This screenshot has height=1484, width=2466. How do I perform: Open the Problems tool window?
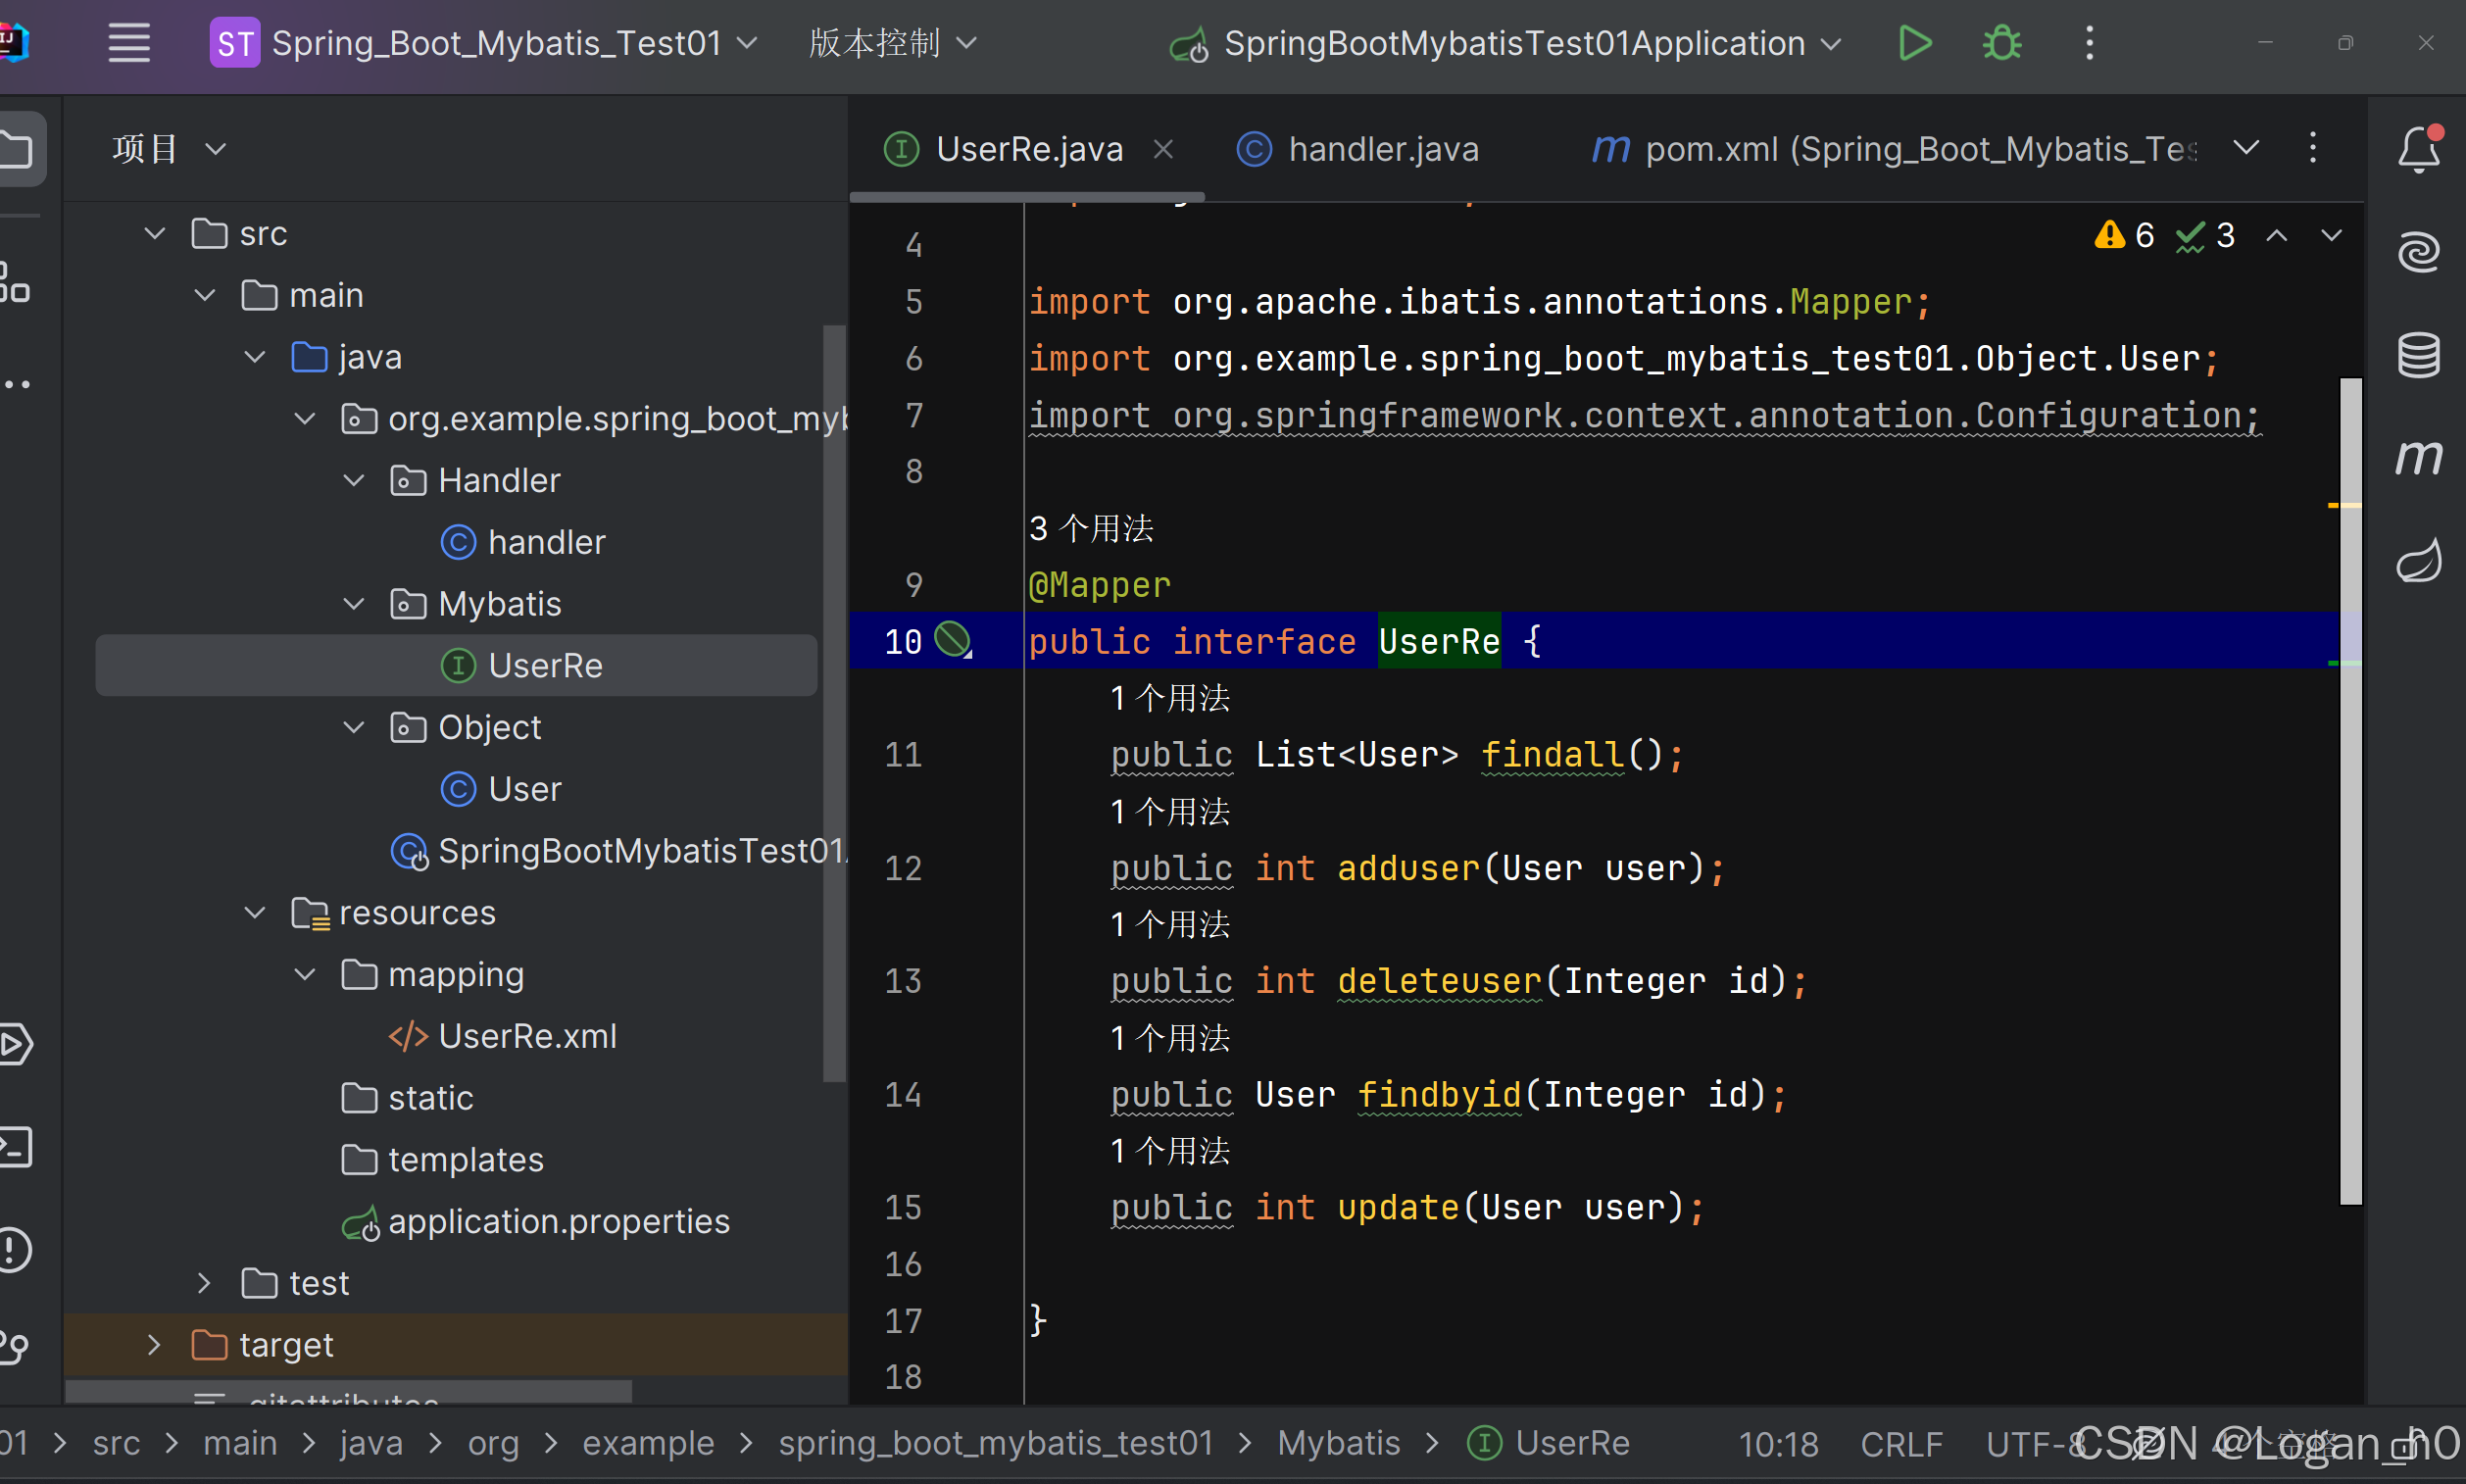coord(14,1249)
